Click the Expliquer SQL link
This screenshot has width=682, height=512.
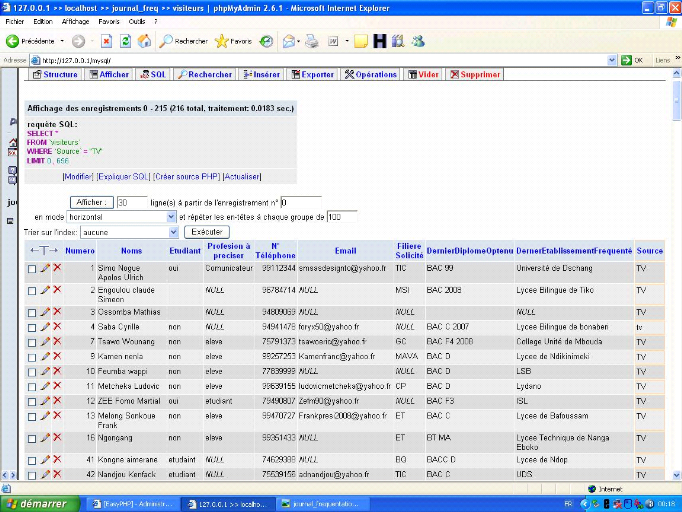point(124,176)
